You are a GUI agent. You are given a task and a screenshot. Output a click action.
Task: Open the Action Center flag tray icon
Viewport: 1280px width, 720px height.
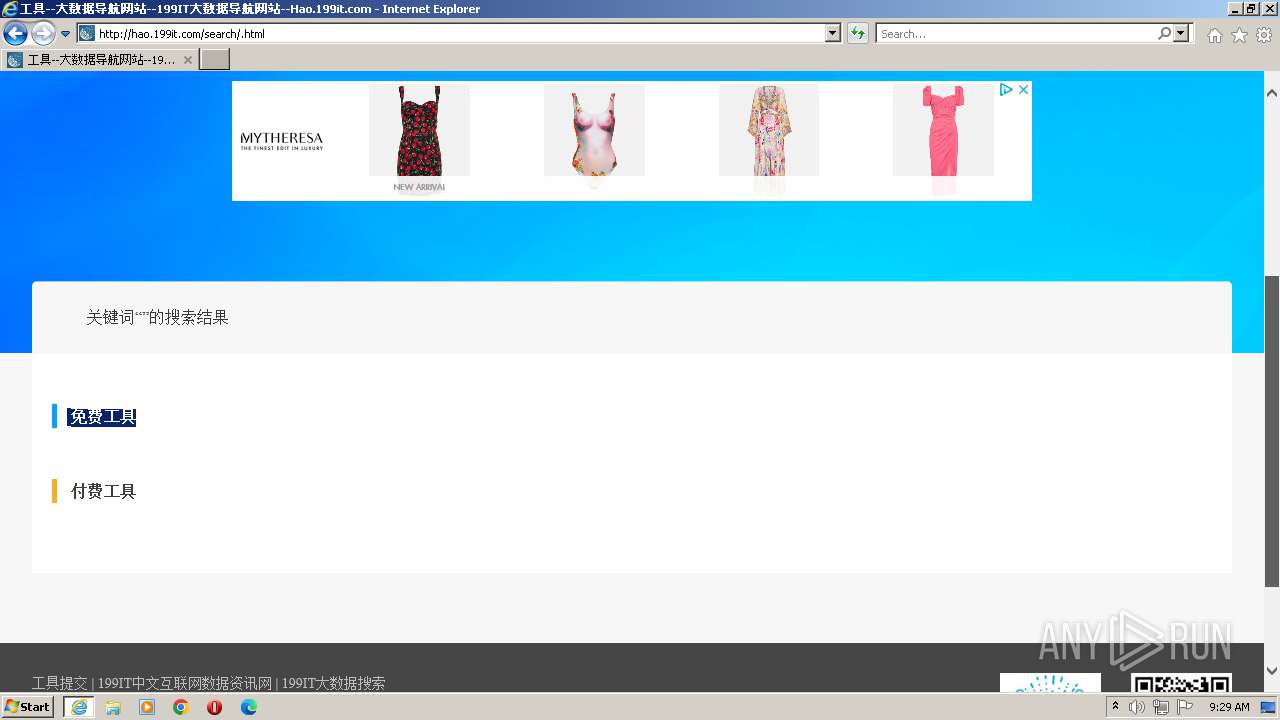[x=1185, y=707]
